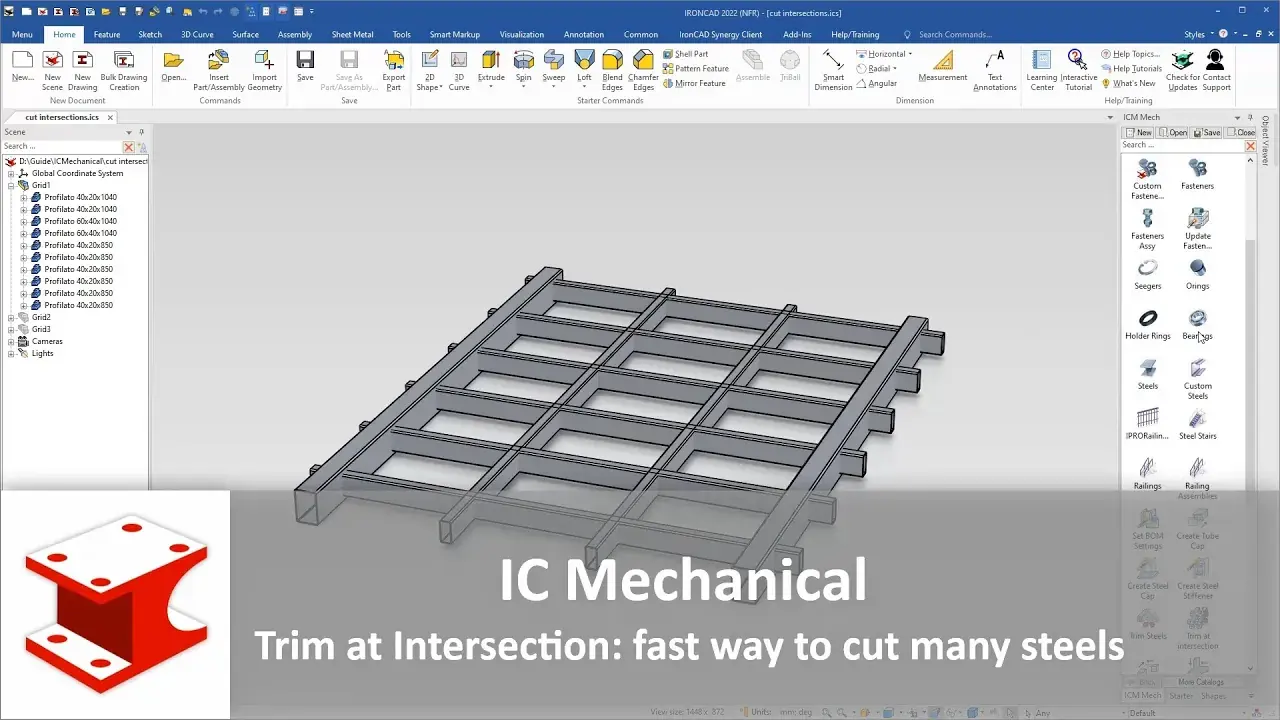Select the Steel Stairs catalog item
The height and width of the screenshot is (720, 1280).
(x=1197, y=424)
